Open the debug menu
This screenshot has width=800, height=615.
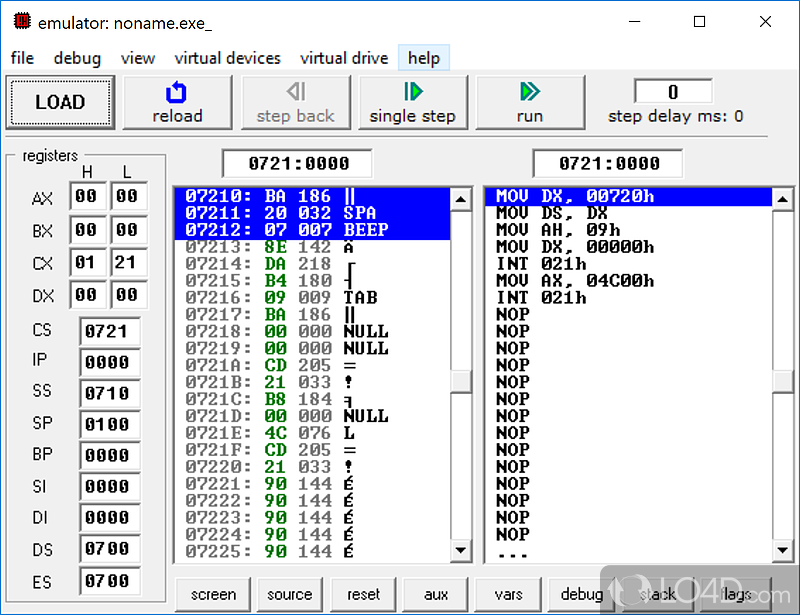pyautogui.click(x=77, y=58)
